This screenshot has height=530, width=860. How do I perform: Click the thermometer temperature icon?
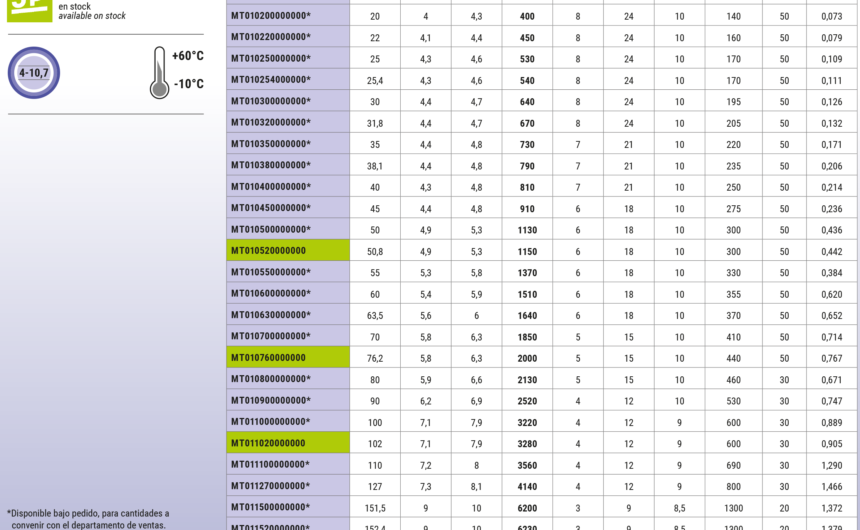tap(159, 73)
